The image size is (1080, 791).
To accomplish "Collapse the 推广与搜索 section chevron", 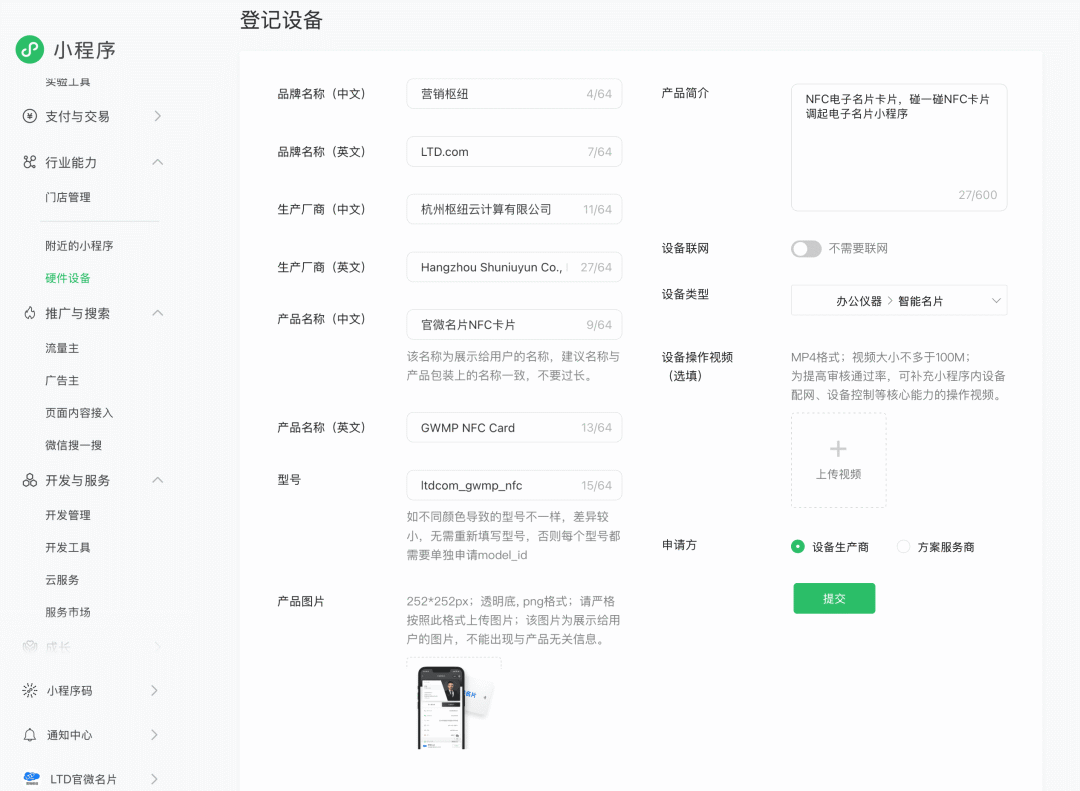I will point(158,313).
